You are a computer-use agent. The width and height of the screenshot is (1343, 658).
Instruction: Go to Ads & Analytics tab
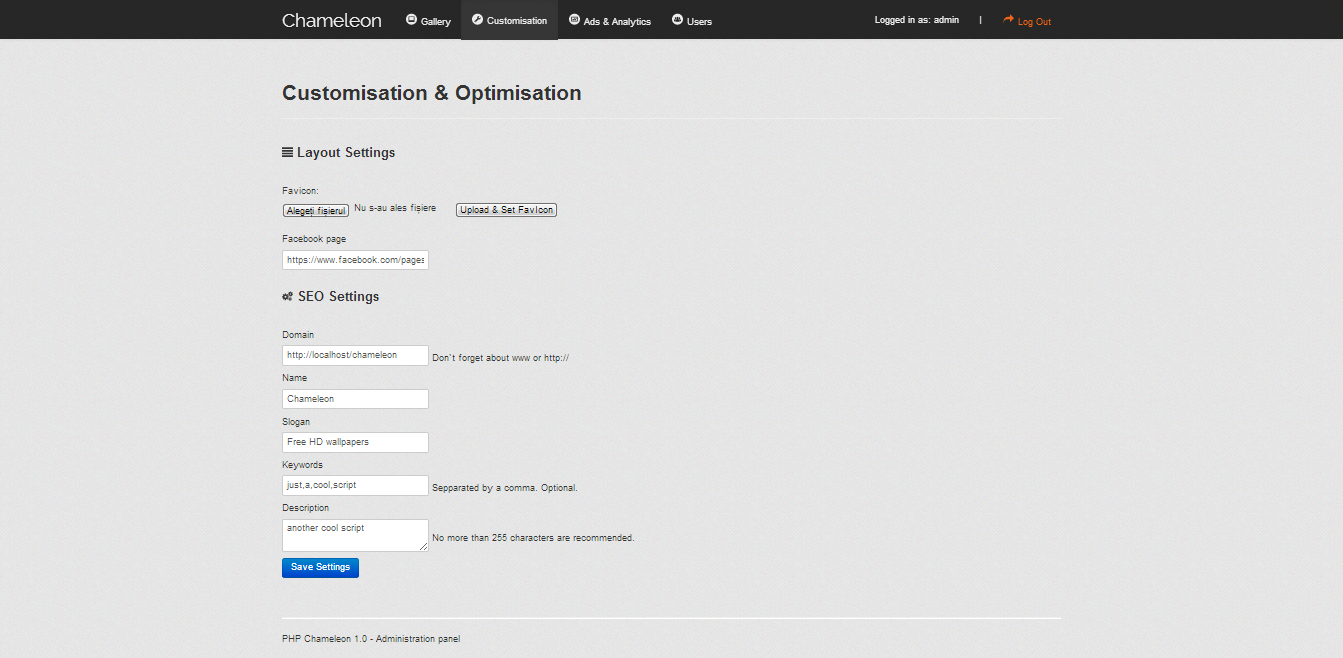tap(609, 20)
